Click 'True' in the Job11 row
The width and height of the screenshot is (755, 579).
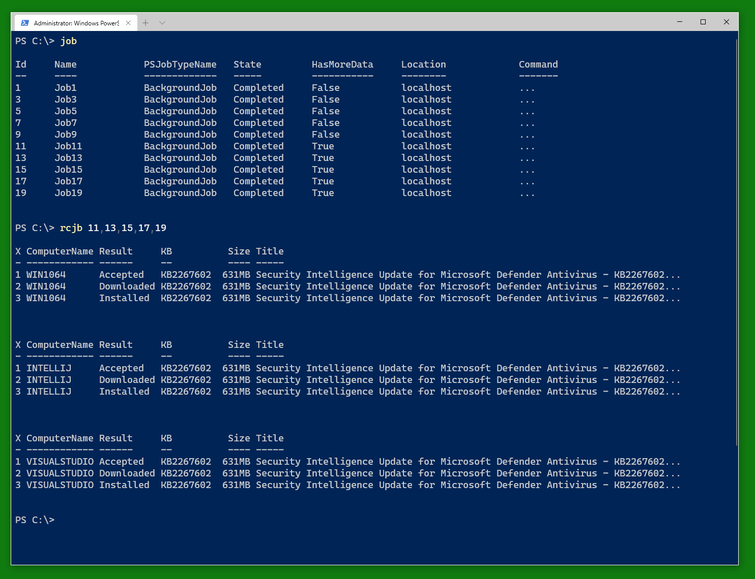tap(323, 146)
